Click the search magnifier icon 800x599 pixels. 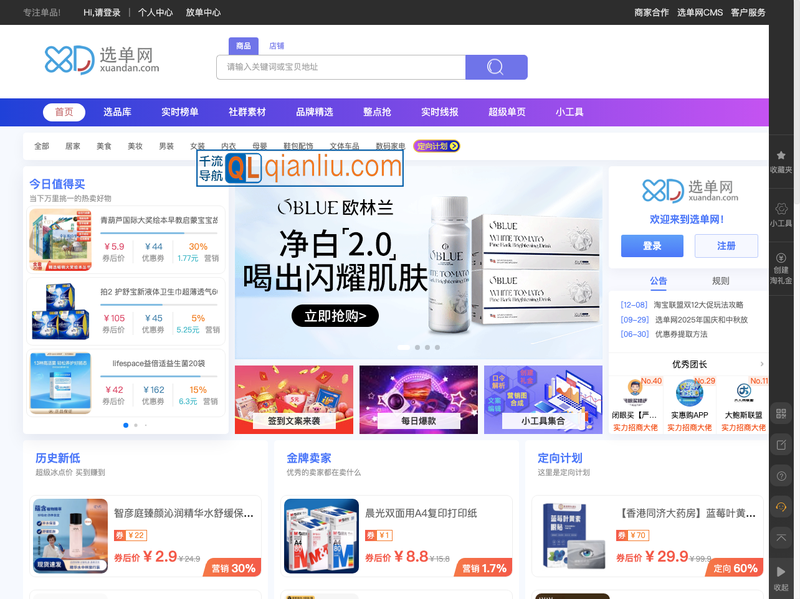pyautogui.click(x=495, y=66)
